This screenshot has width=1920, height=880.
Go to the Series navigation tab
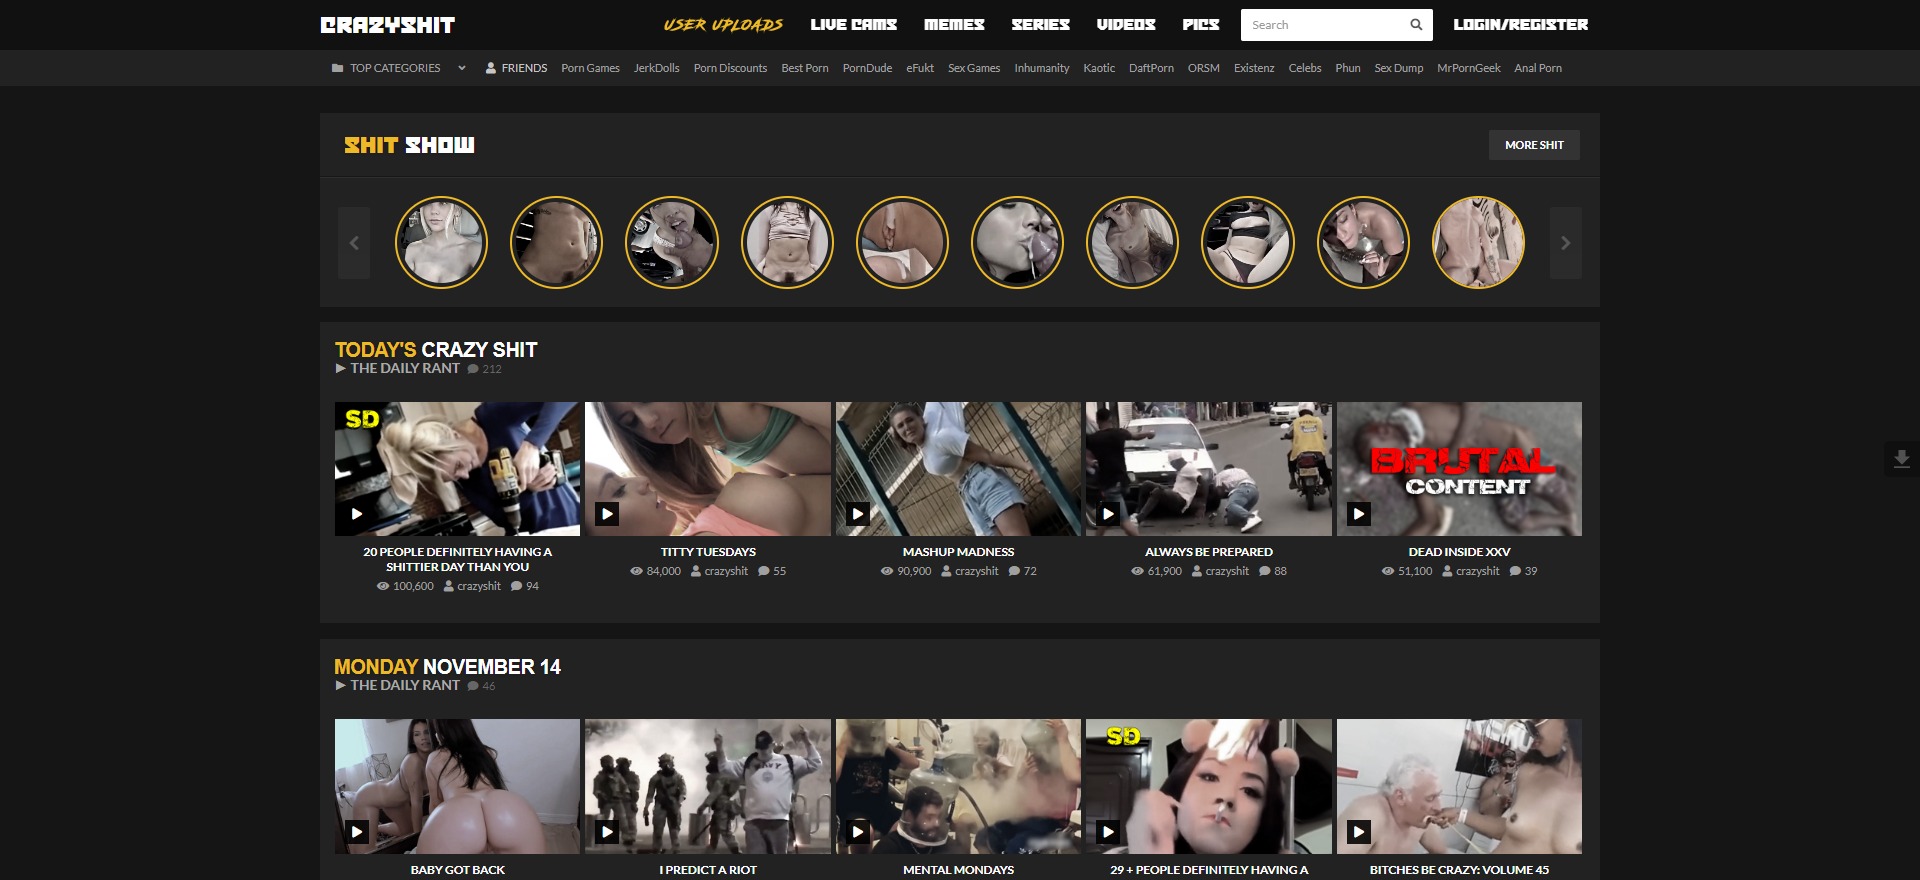(1040, 25)
